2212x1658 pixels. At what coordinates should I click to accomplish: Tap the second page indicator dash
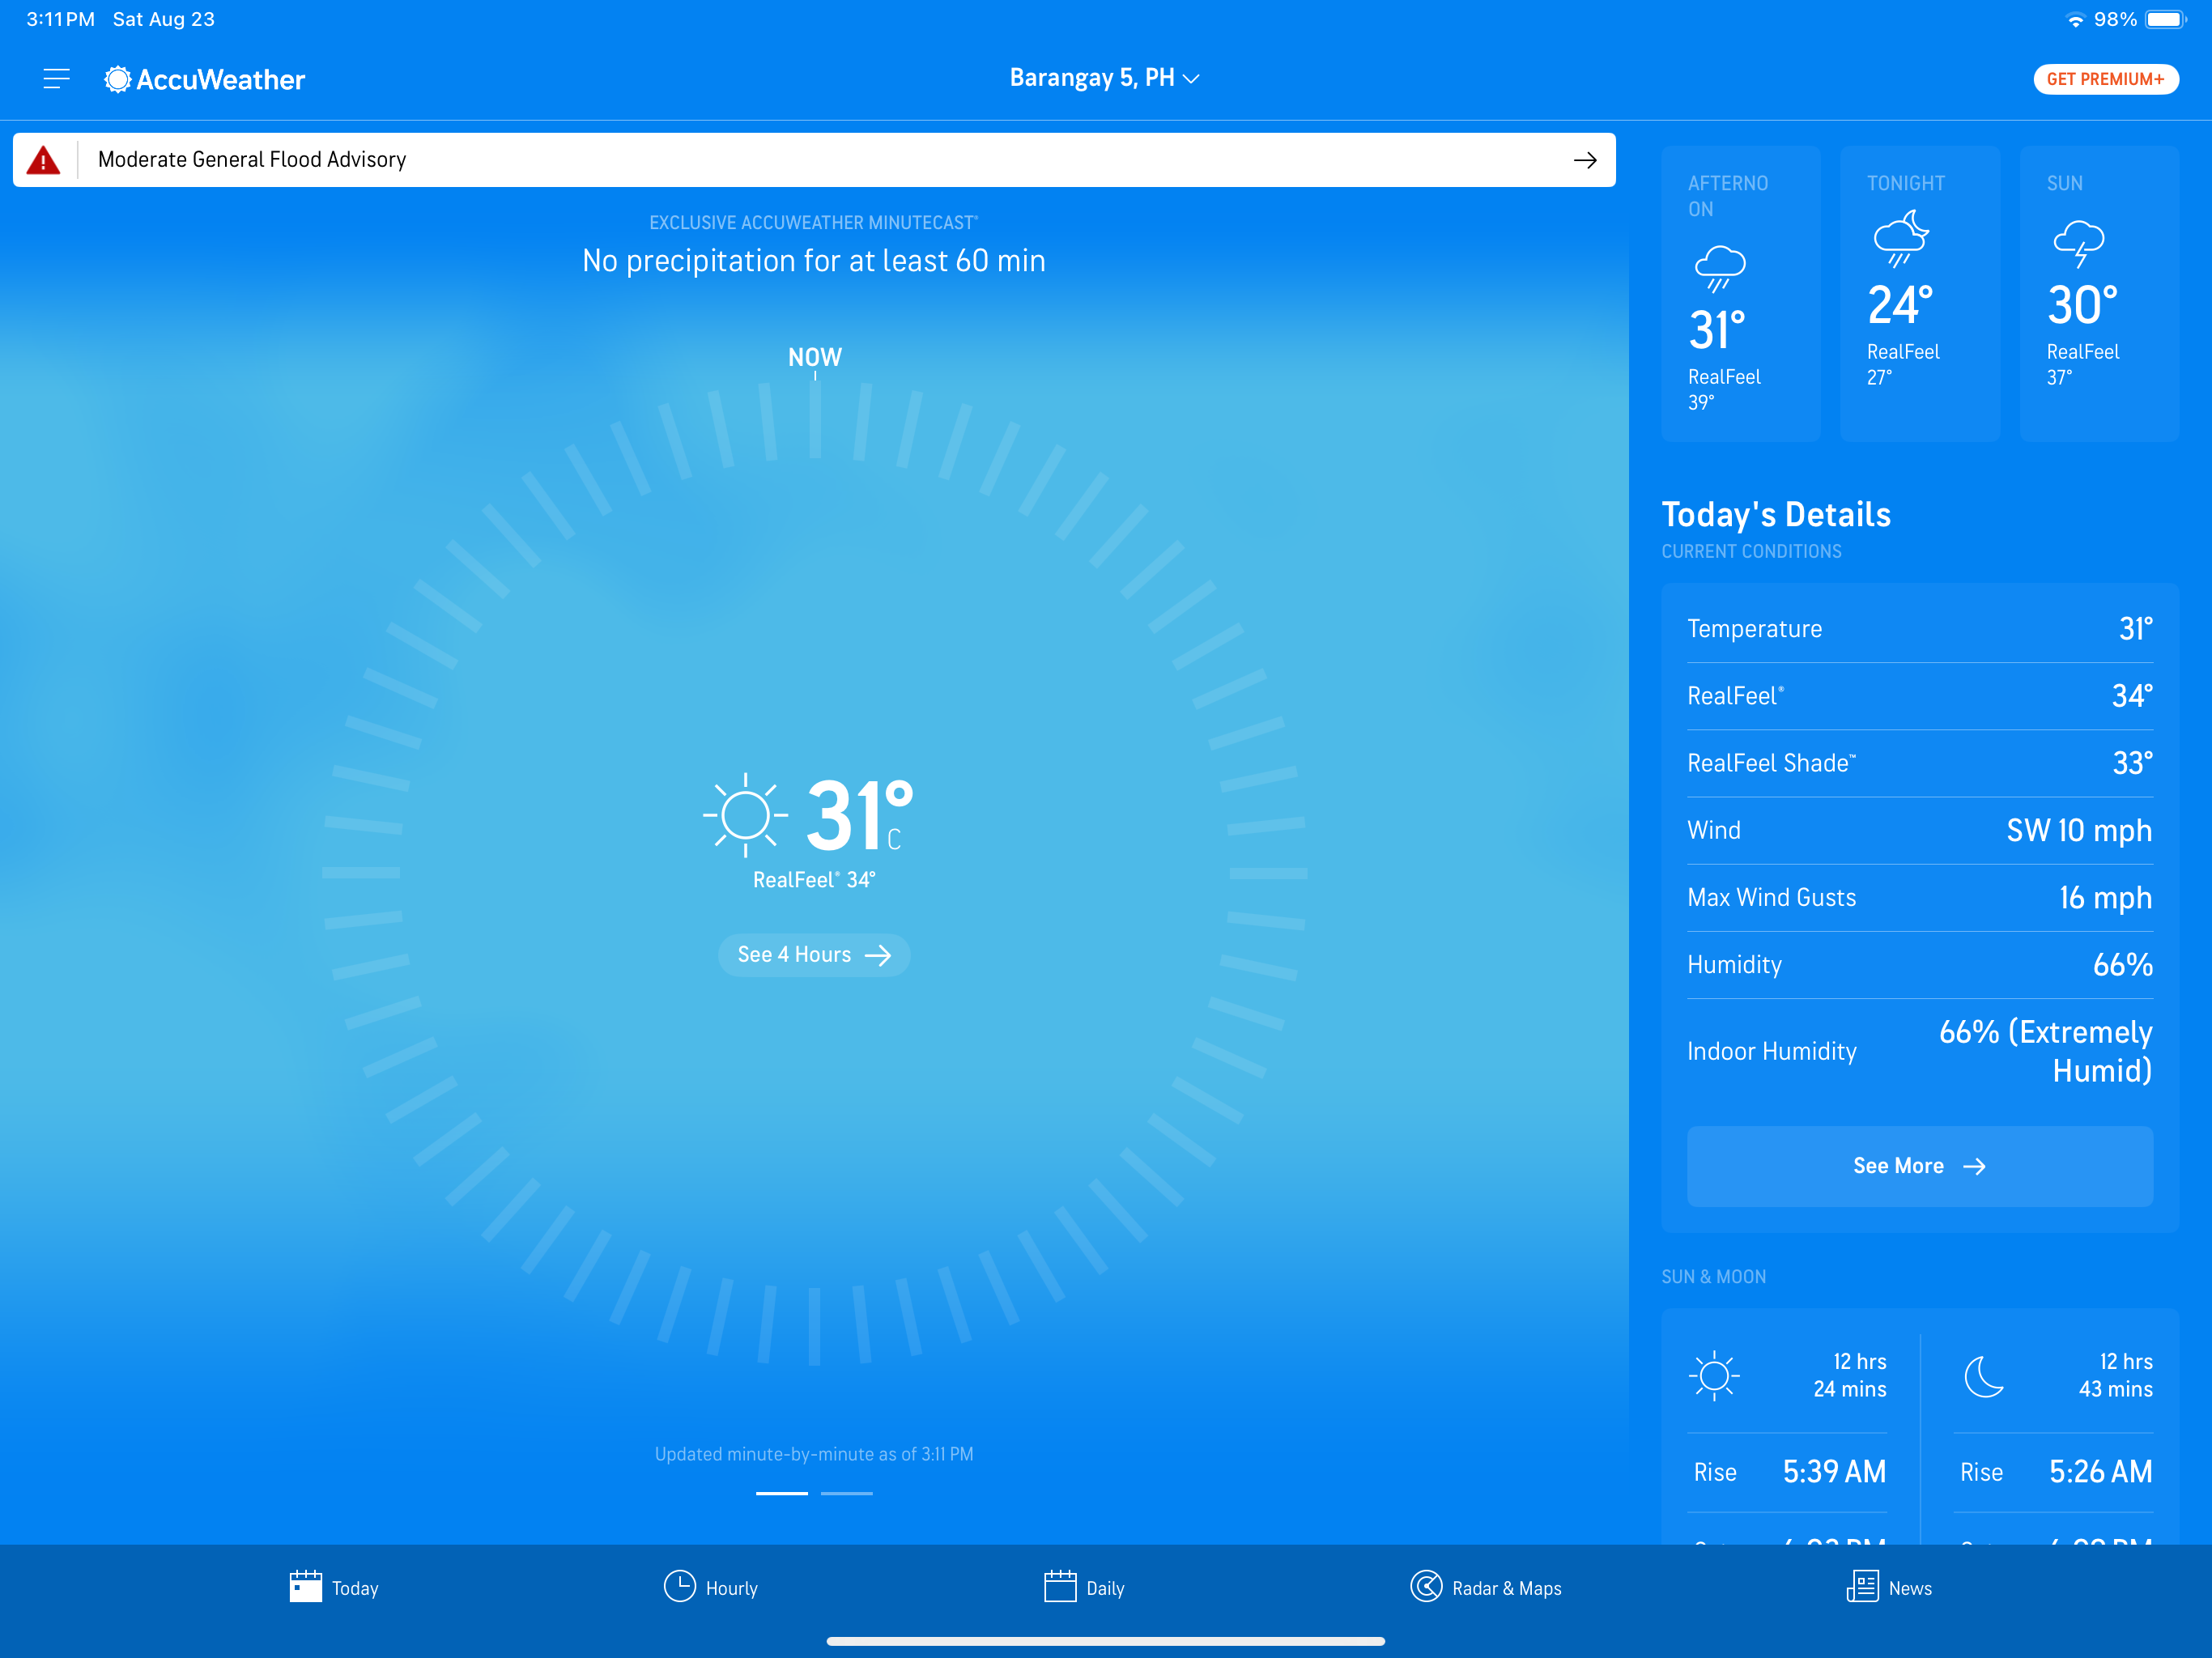point(847,1493)
